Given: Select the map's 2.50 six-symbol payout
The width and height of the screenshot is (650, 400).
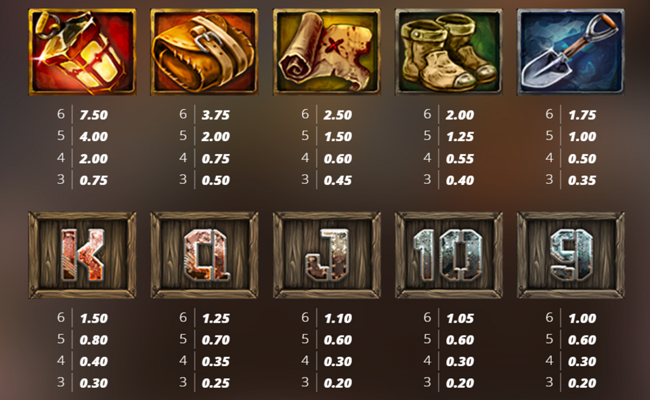Looking at the screenshot, I should click(337, 115).
